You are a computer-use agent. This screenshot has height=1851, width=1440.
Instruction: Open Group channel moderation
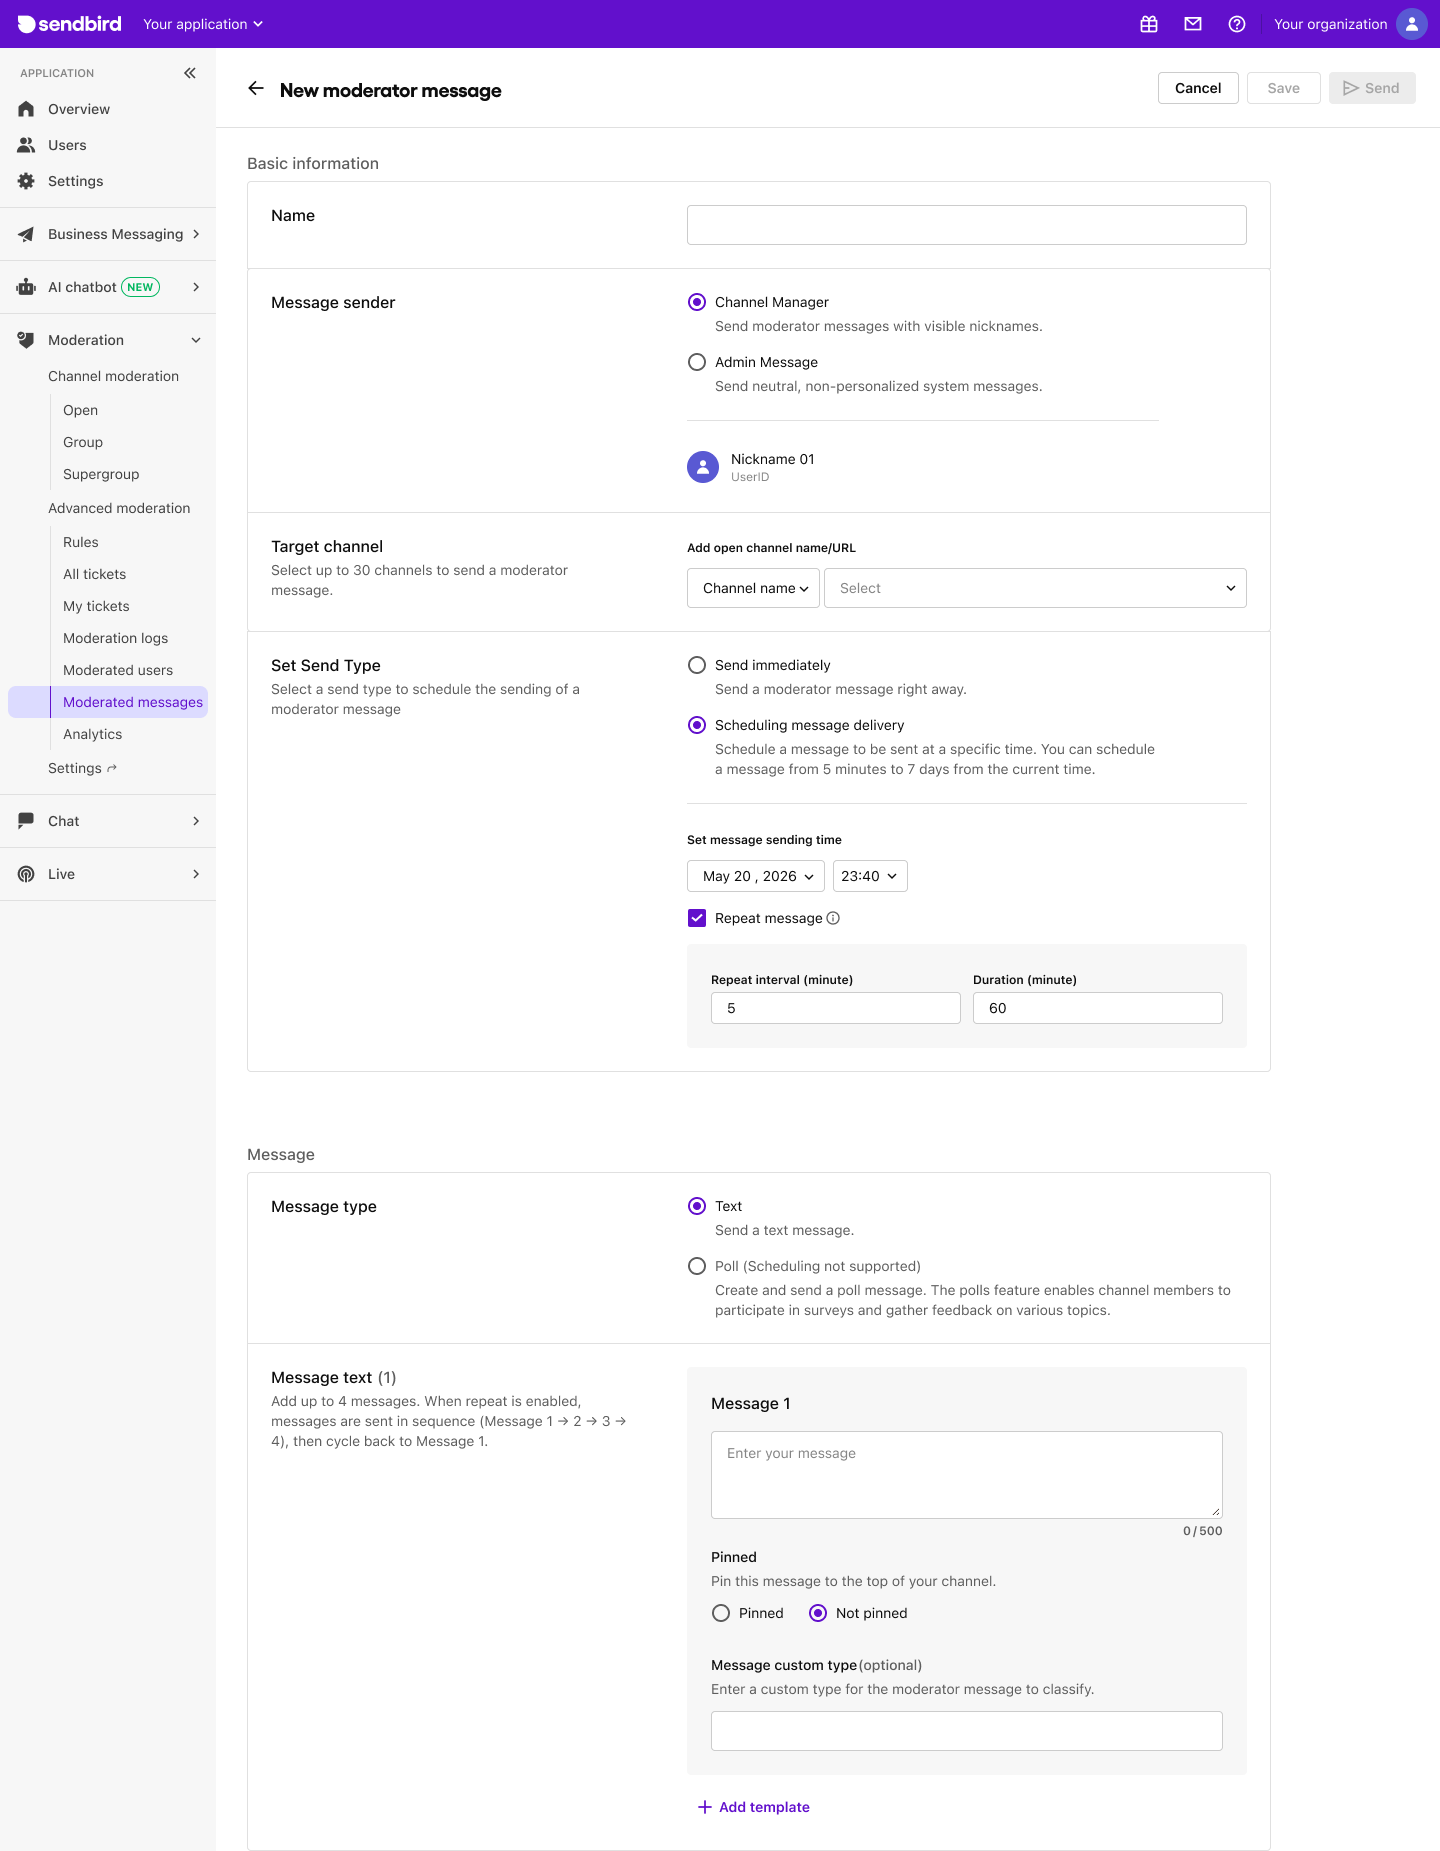[x=83, y=442]
